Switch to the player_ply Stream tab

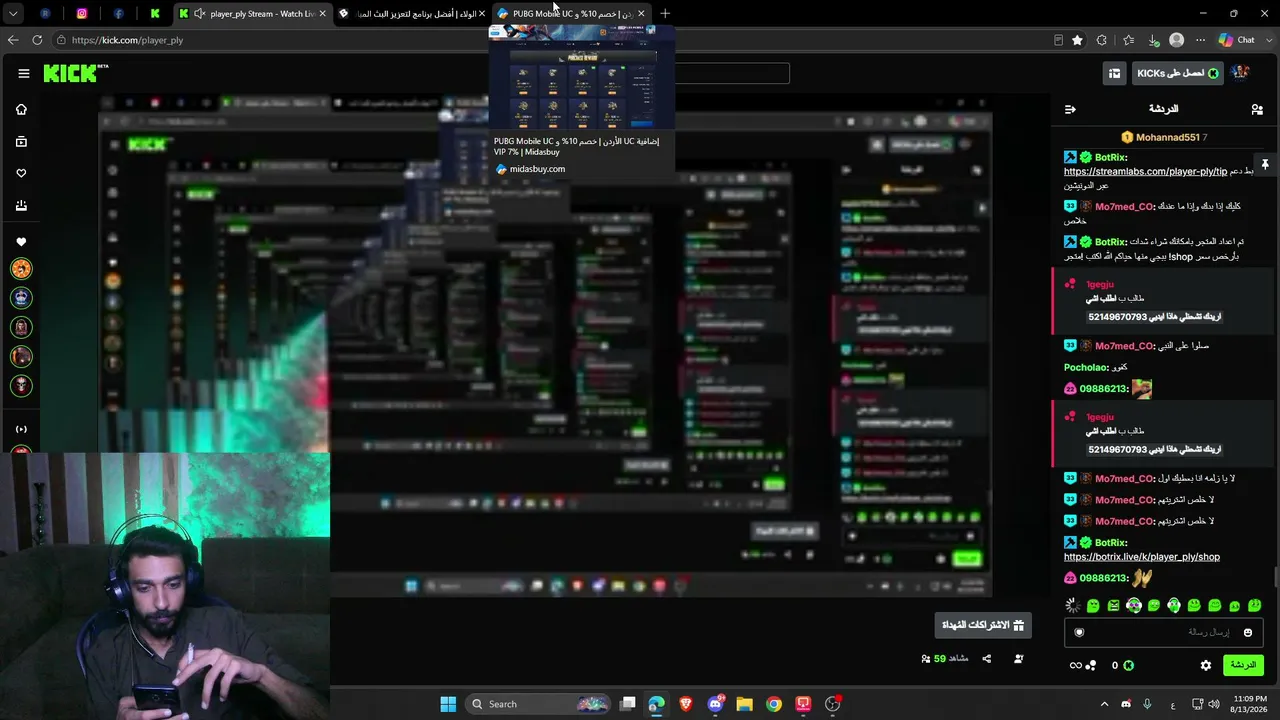pos(252,14)
